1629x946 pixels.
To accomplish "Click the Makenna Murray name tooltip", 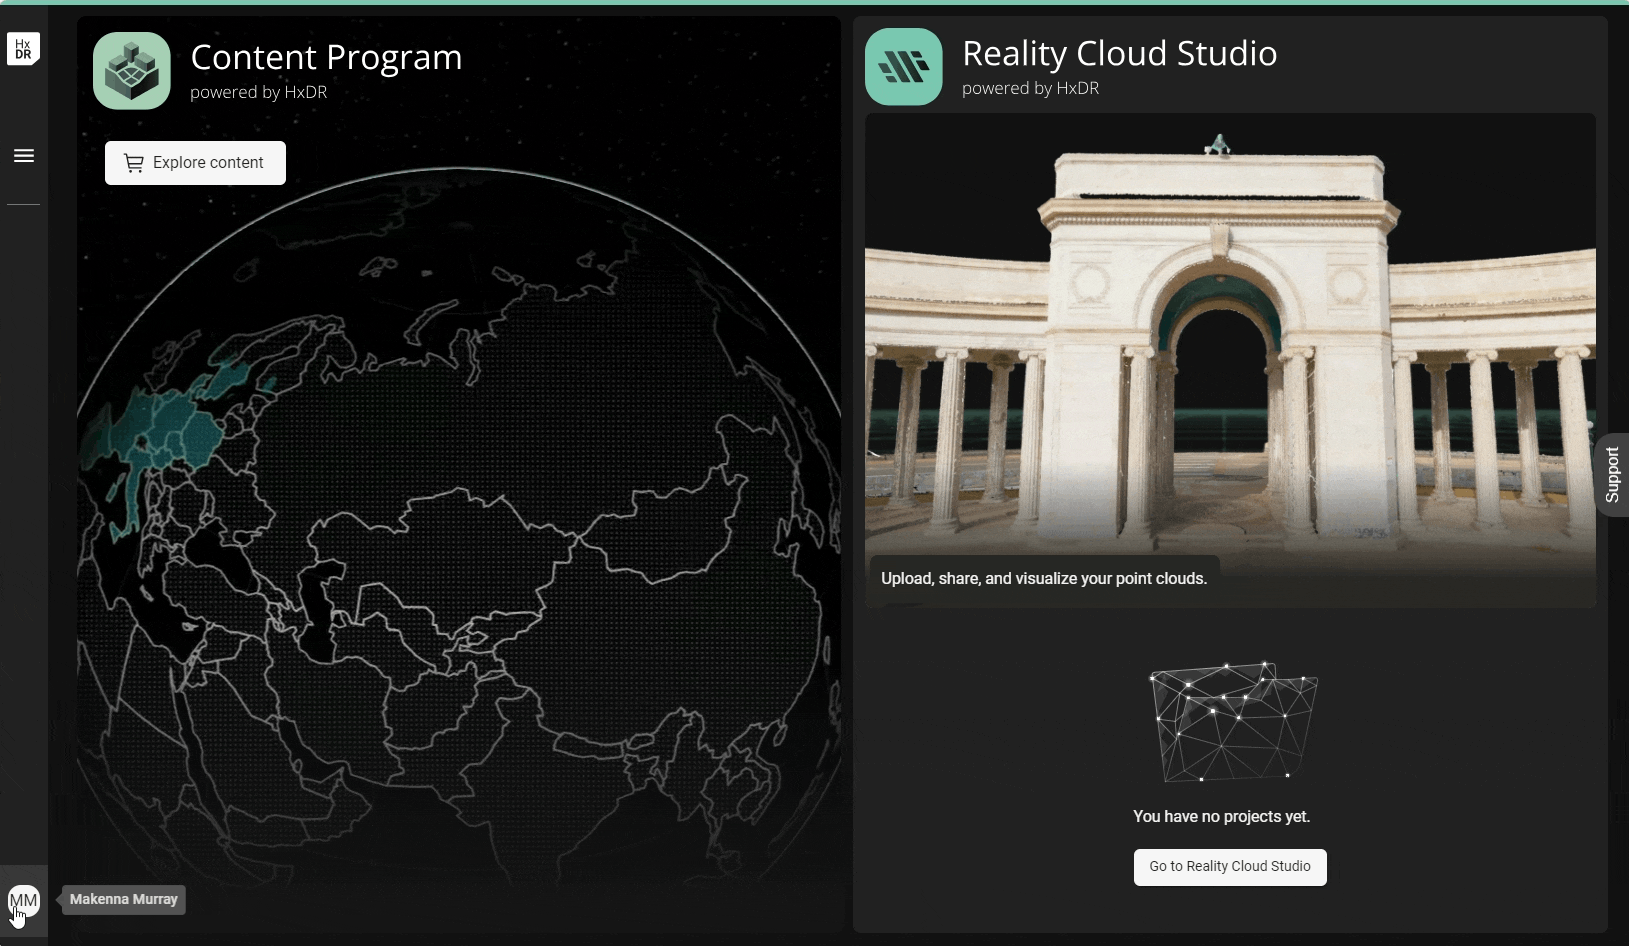I will (x=124, y=899).
